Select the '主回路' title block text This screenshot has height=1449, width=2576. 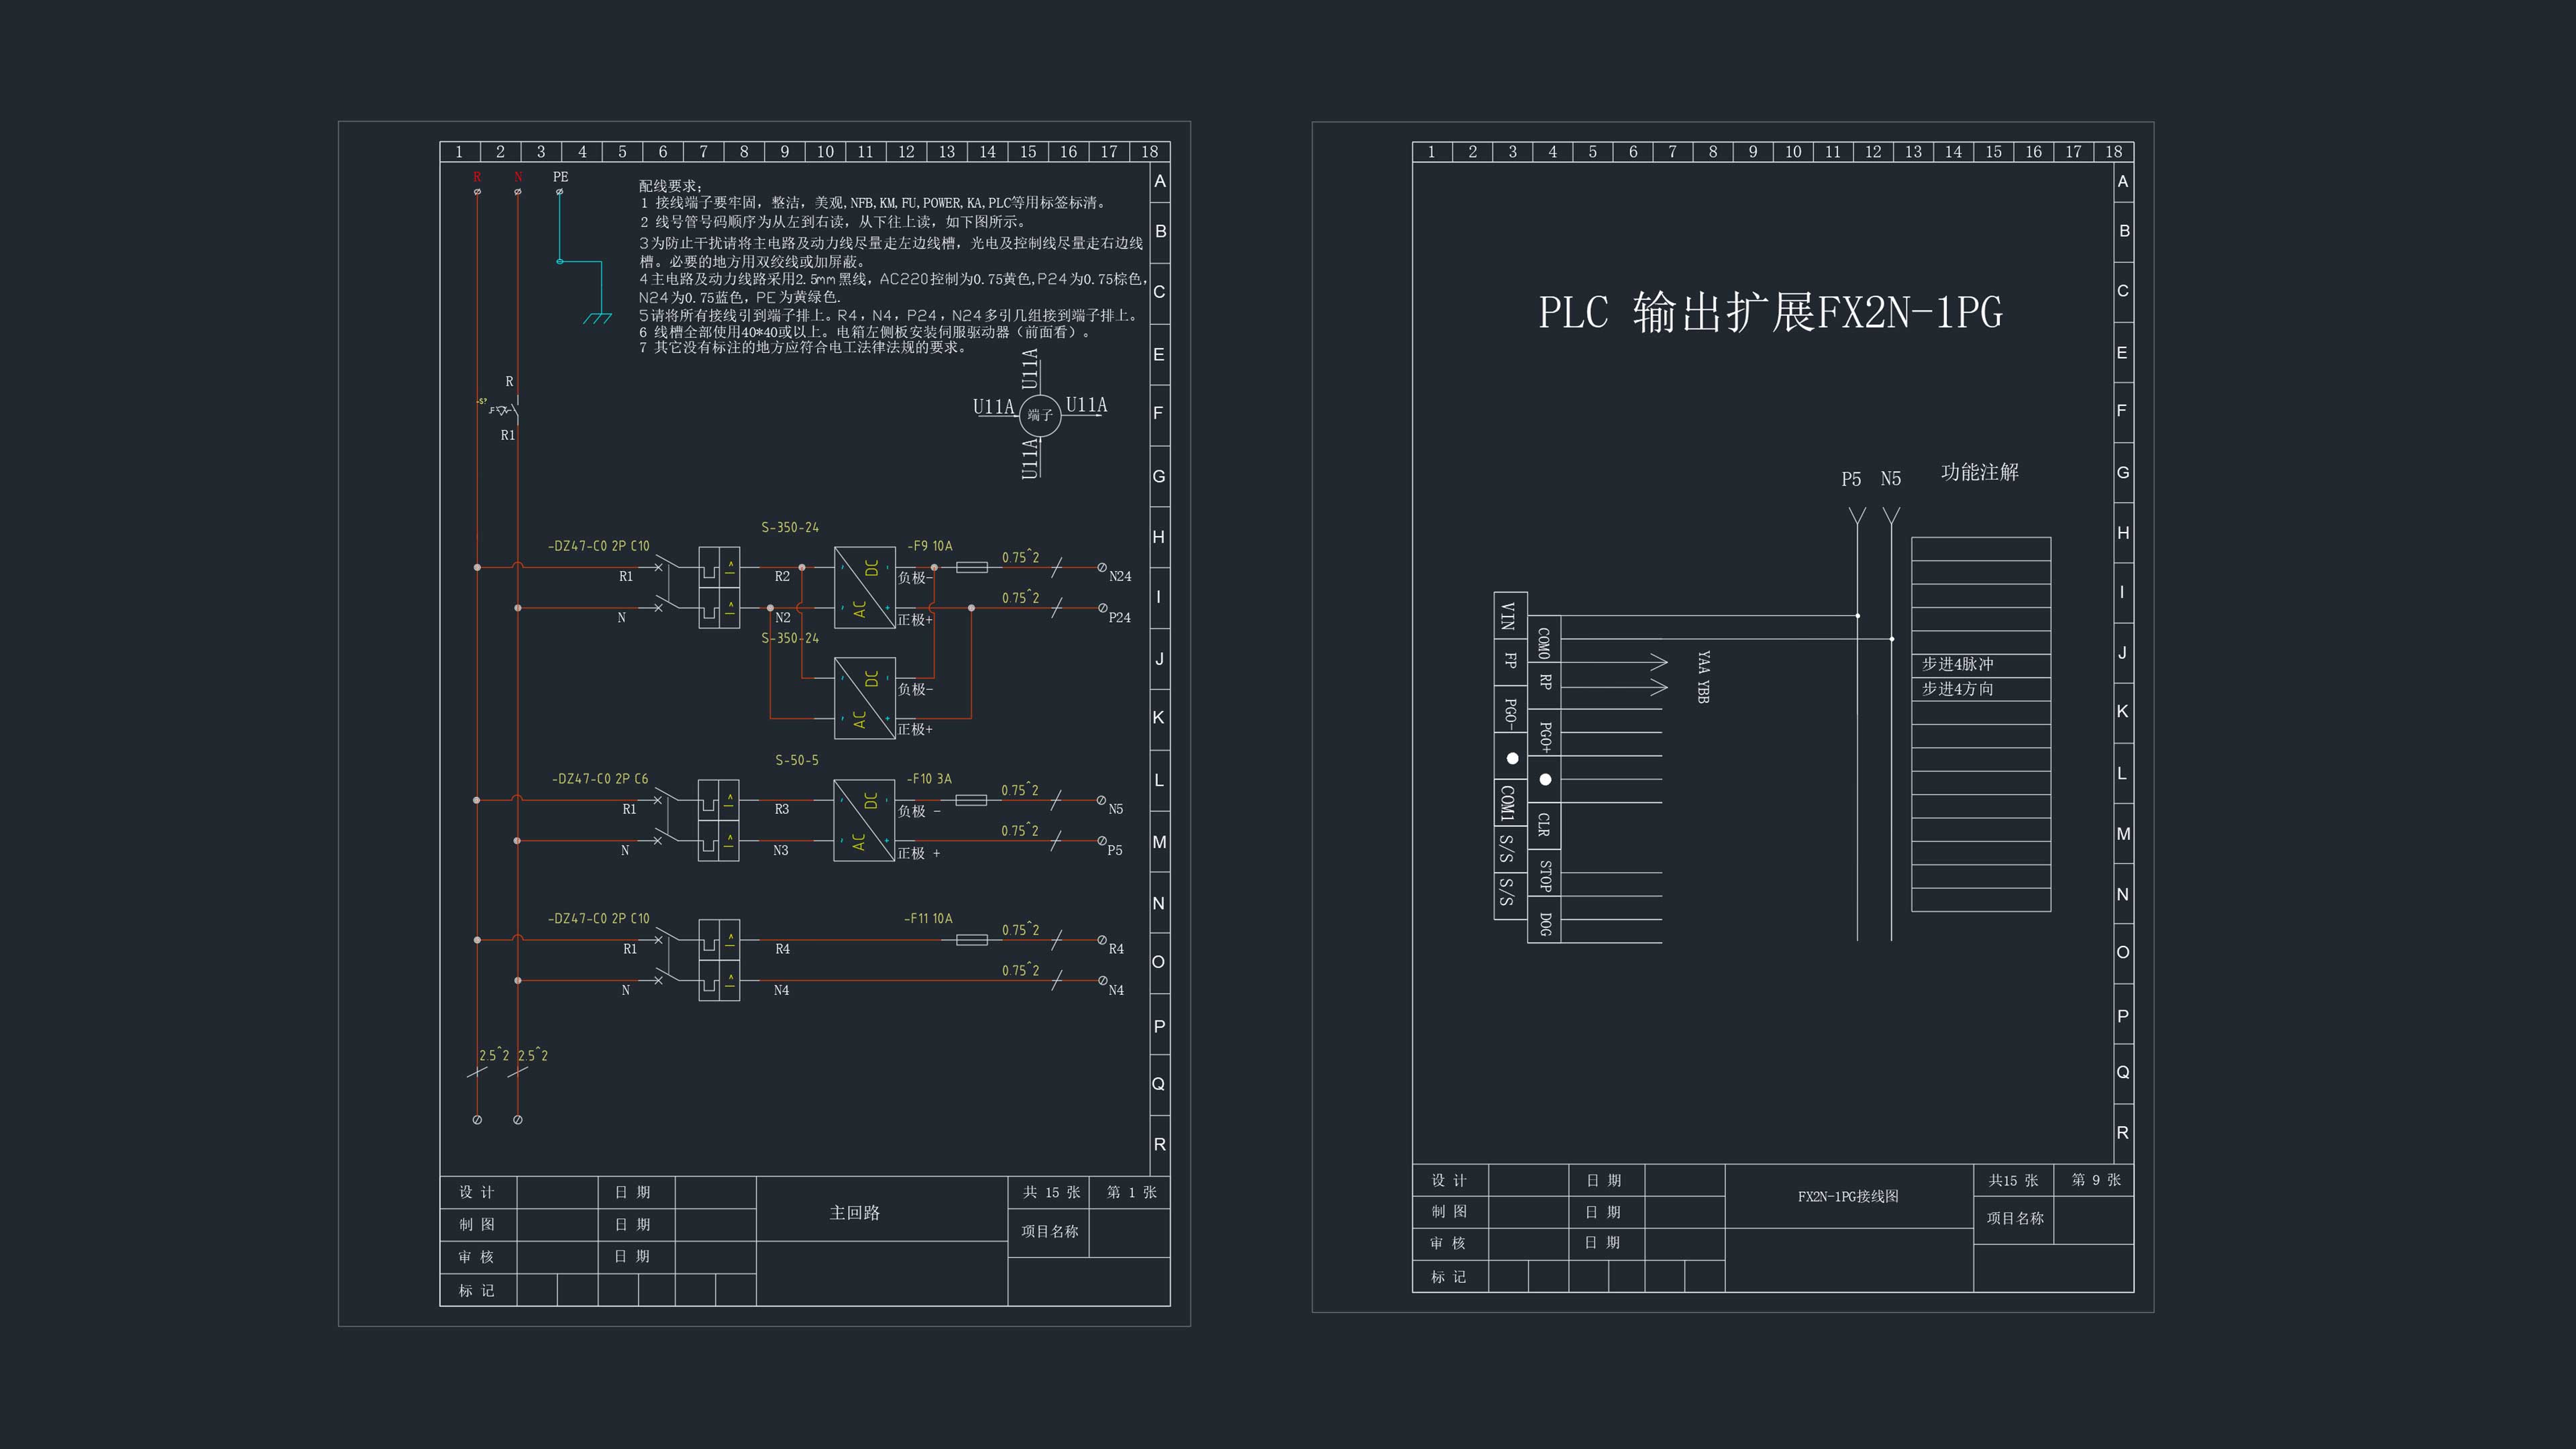855,1213
